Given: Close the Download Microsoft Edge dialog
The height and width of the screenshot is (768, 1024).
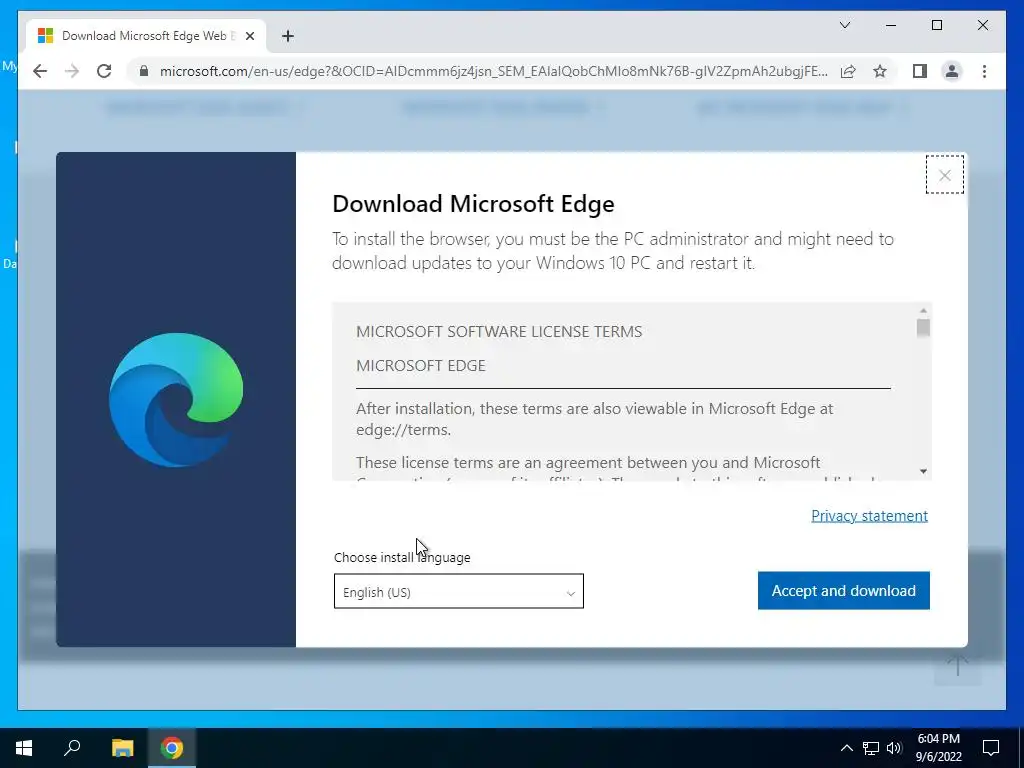Looking at the screenshot, I should (x=944, y=175).
